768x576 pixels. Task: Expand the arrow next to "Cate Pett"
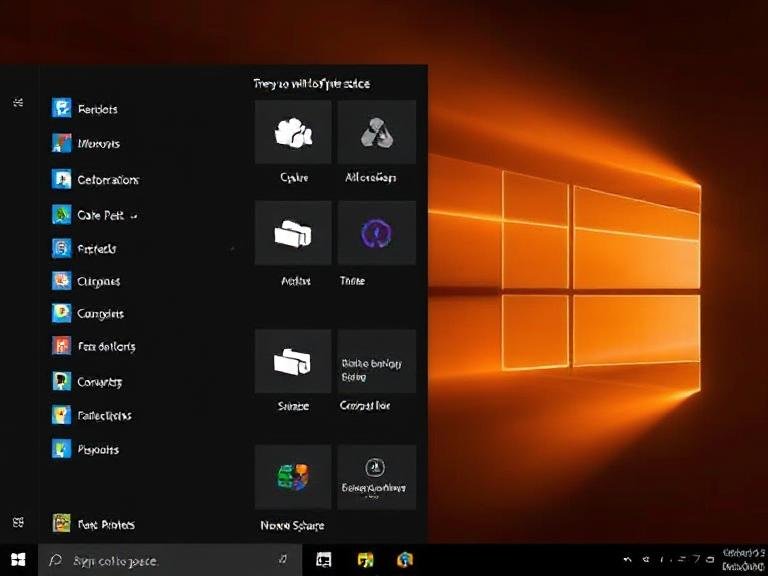(x=134, y=216)
